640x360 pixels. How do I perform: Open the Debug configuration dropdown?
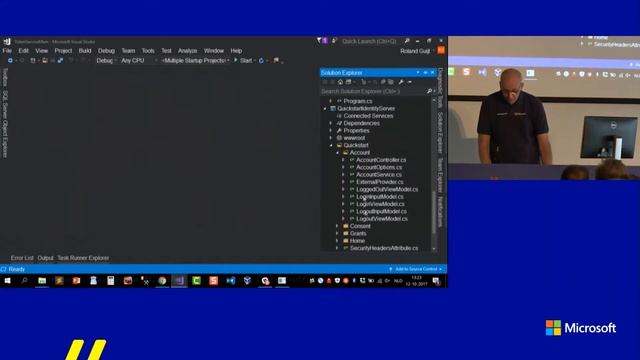[106, 60]
